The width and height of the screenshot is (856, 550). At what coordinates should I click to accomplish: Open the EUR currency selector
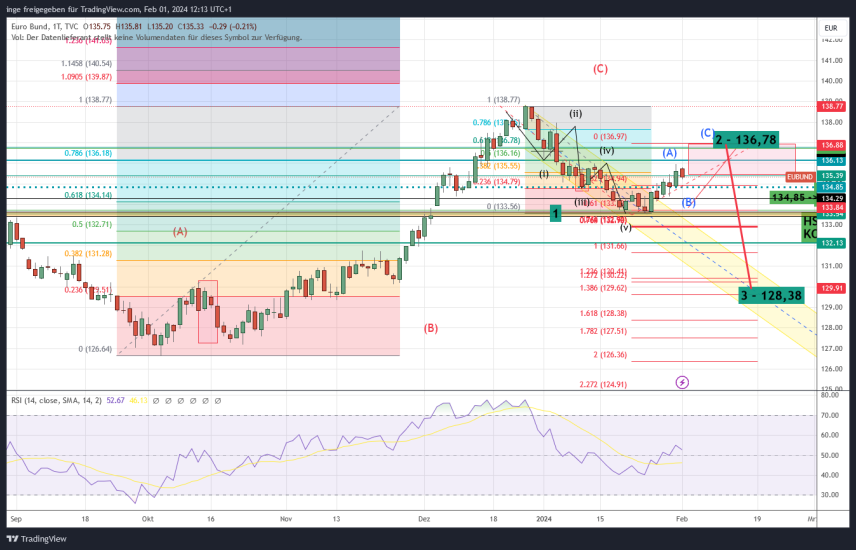[x=830, y=27]
